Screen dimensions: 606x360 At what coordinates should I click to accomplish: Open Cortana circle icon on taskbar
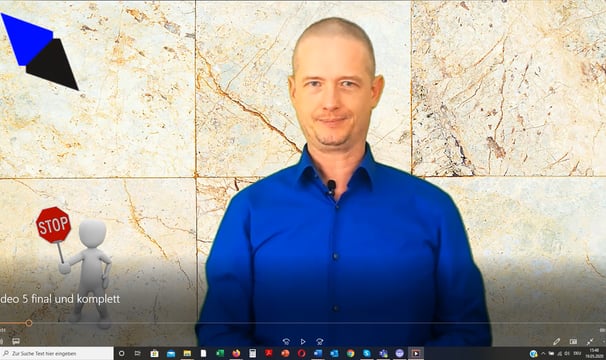pos(121,353)
